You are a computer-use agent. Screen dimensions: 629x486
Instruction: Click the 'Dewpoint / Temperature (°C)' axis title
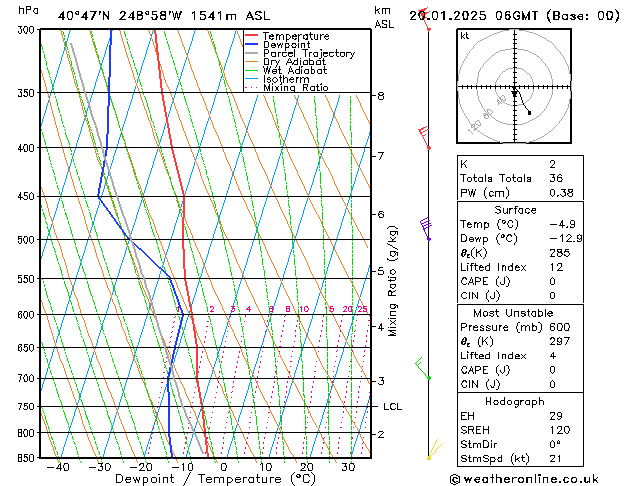[215, 479]
